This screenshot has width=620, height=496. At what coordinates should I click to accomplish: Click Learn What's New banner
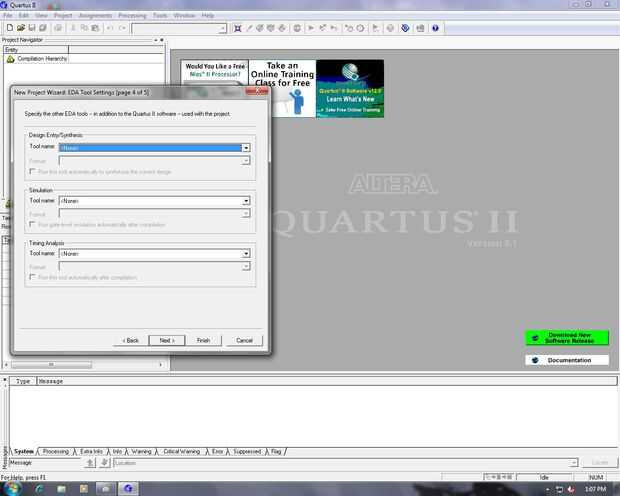pos(350,88)
